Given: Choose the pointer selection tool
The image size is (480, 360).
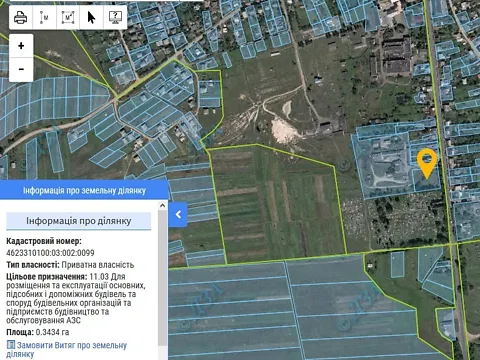Looking at the screenshot, I should tap(91, 17).
